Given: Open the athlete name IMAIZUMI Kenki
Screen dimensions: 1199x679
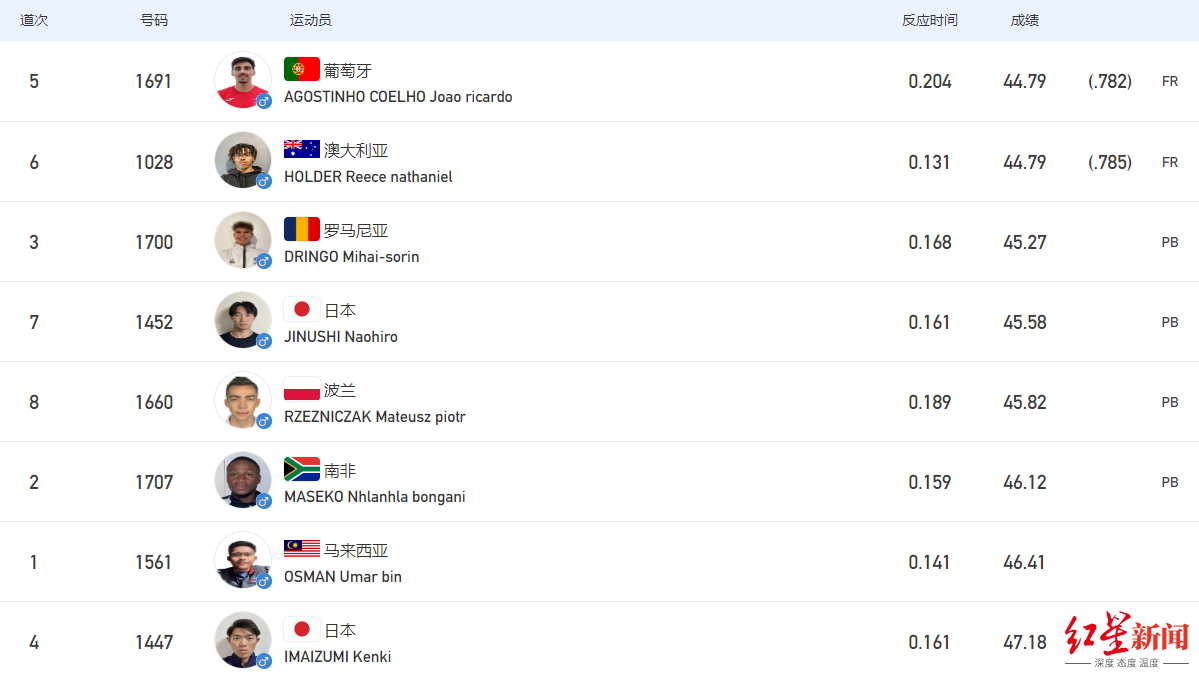Looking at the screenshot, I should click(x=337, y=657).
